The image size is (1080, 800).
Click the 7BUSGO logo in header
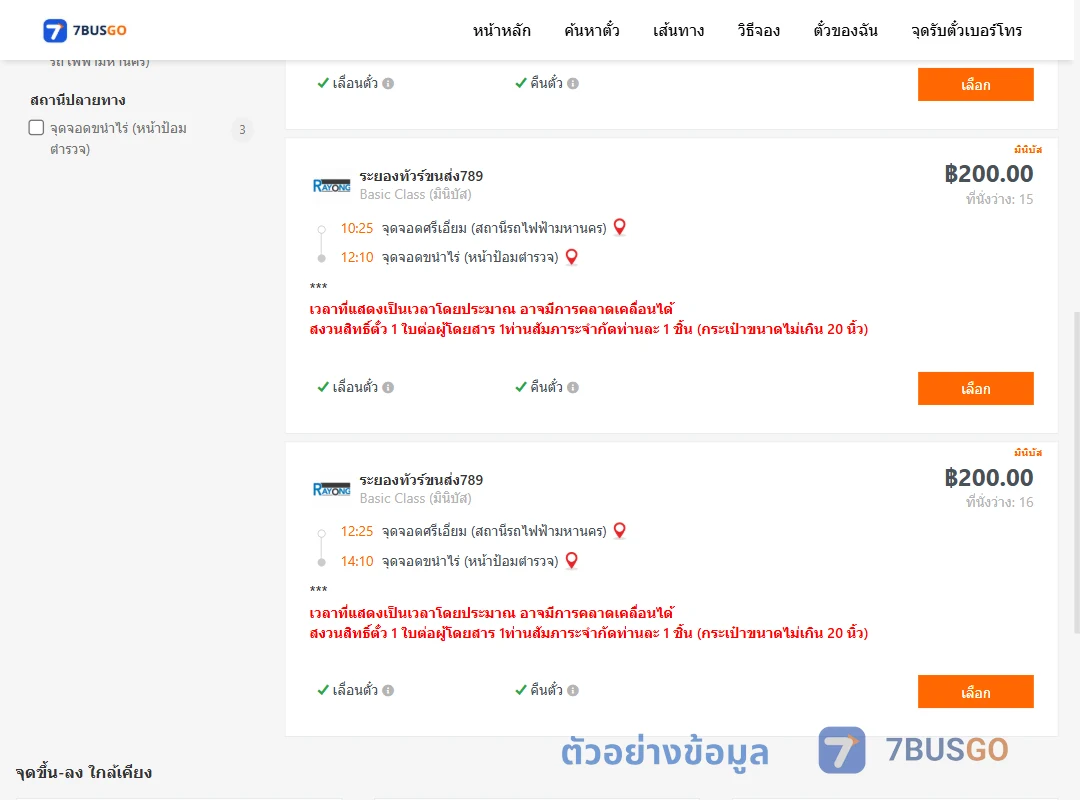[85, 30]
